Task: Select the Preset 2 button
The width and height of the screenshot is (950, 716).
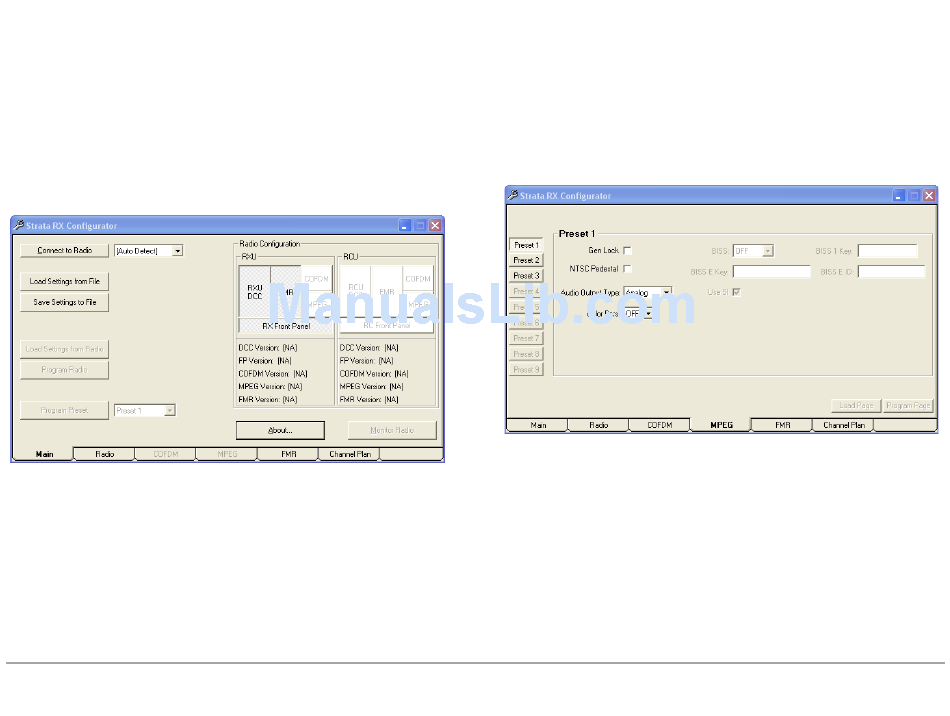Action: 526,260
